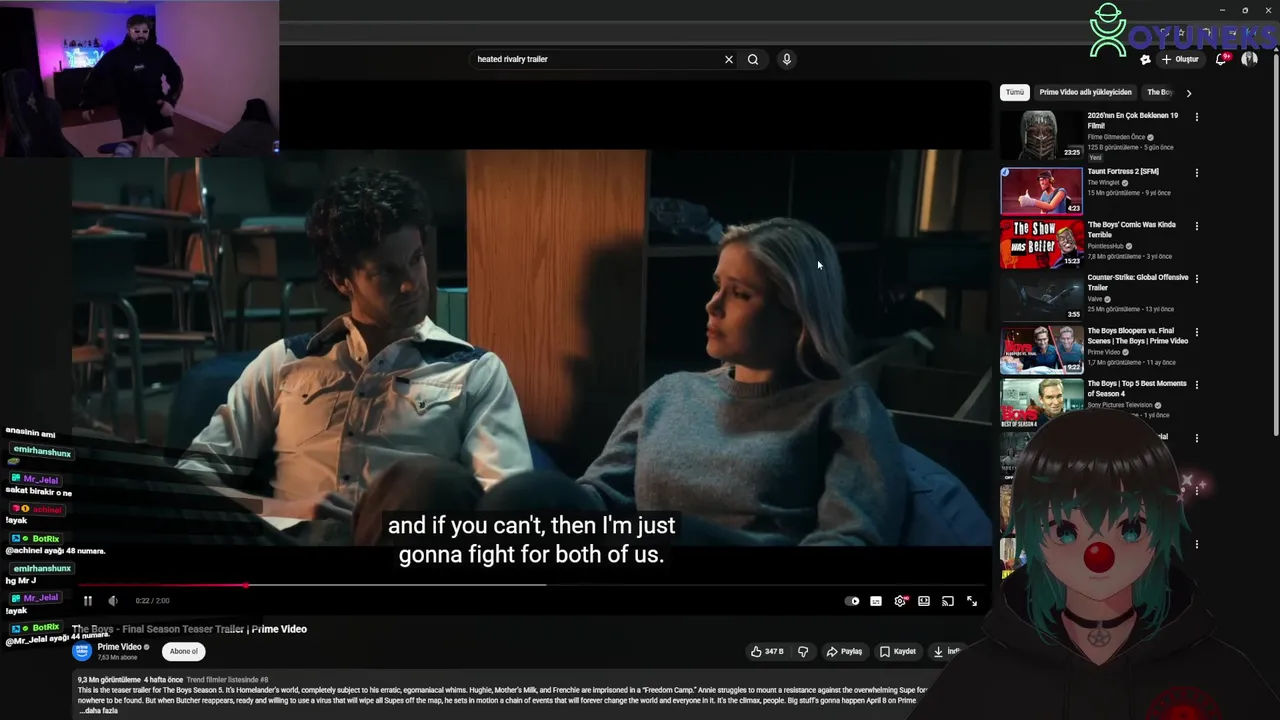
Task: Click the 'The Boys - Final Season Teaser Trailer' title
Action: pos(190,629)
